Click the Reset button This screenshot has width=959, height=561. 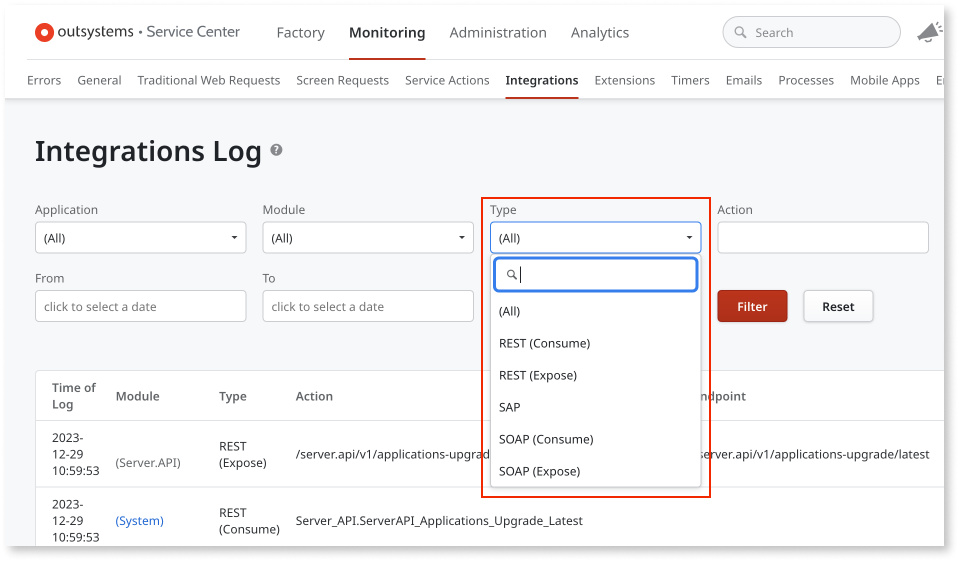tap(838, 307)
